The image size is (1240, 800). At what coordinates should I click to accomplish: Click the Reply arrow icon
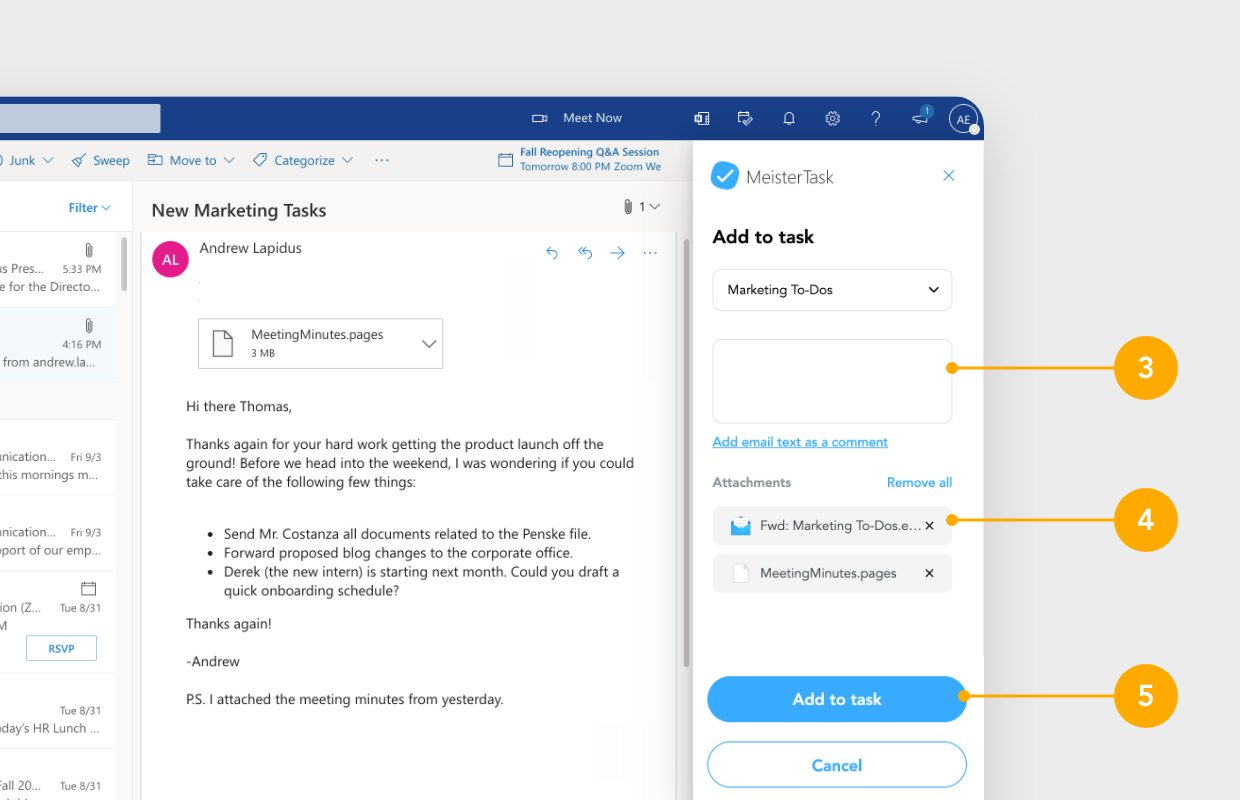pyautogui.click(x=552, y=253)
